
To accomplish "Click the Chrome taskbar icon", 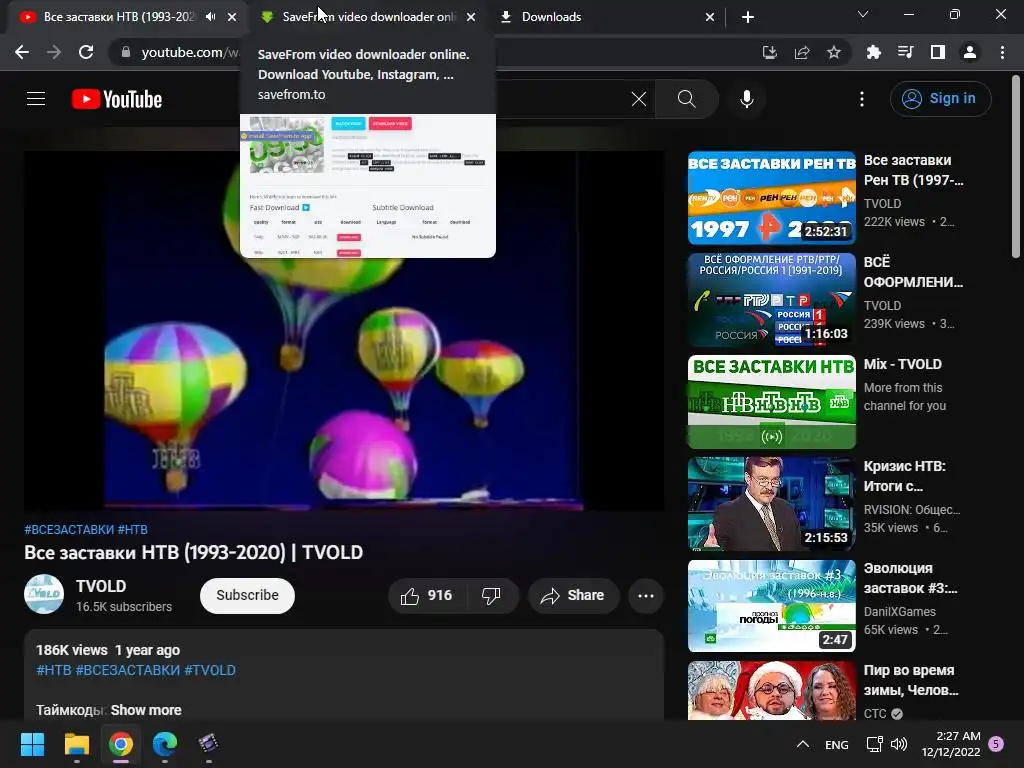I will tap(121, 744).
